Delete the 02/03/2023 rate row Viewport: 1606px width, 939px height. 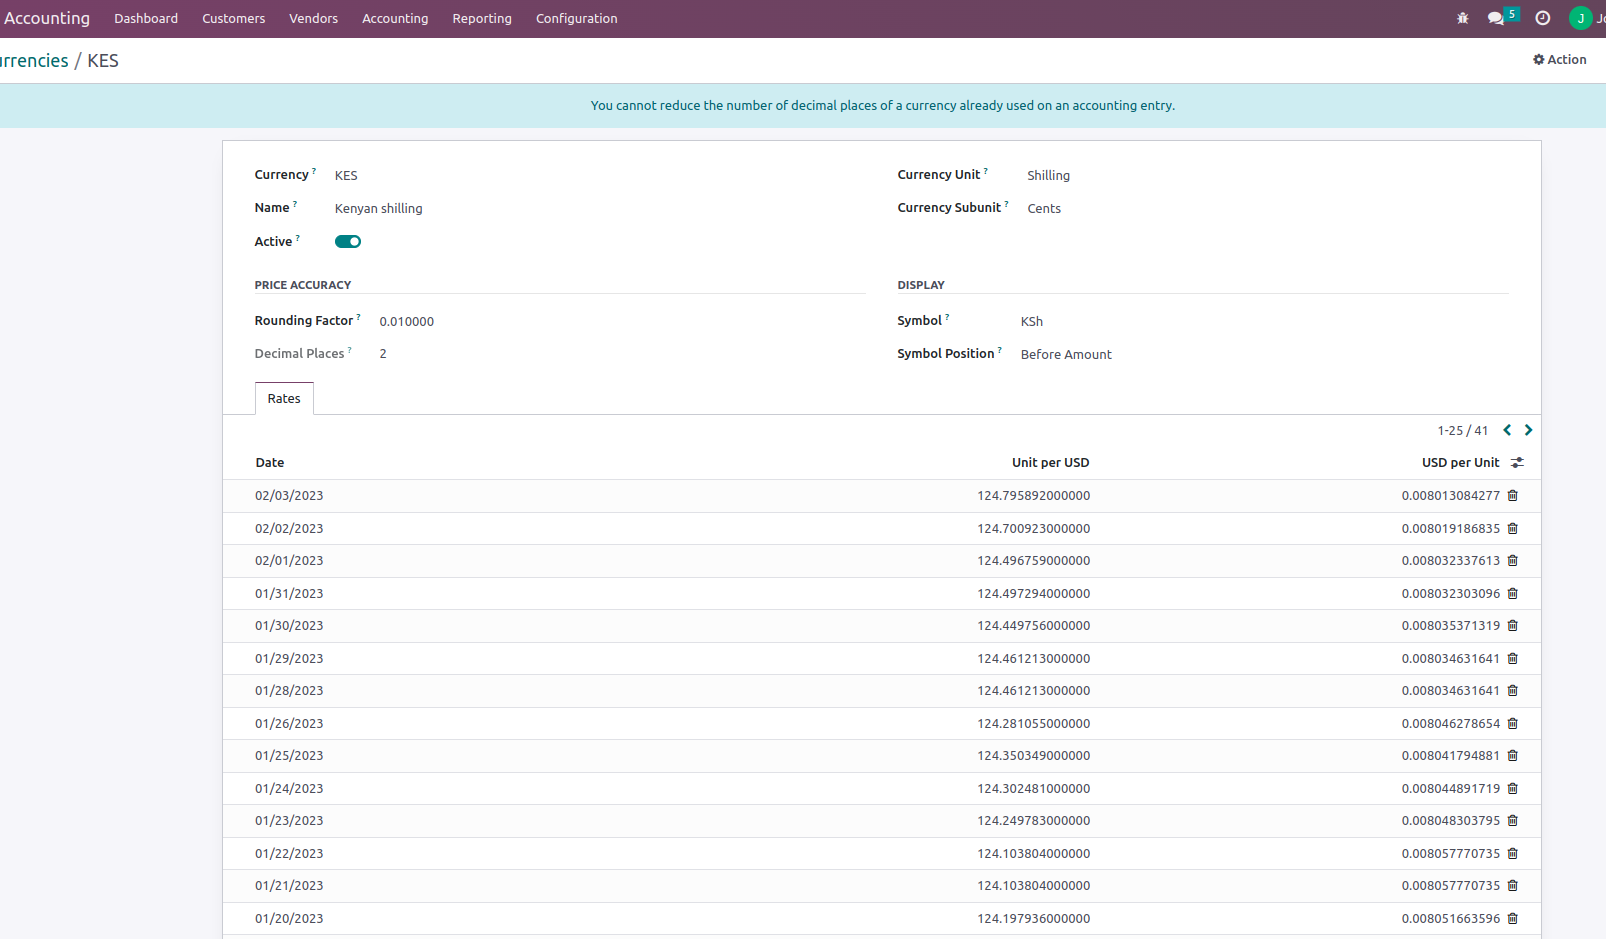click(1513, 496)
